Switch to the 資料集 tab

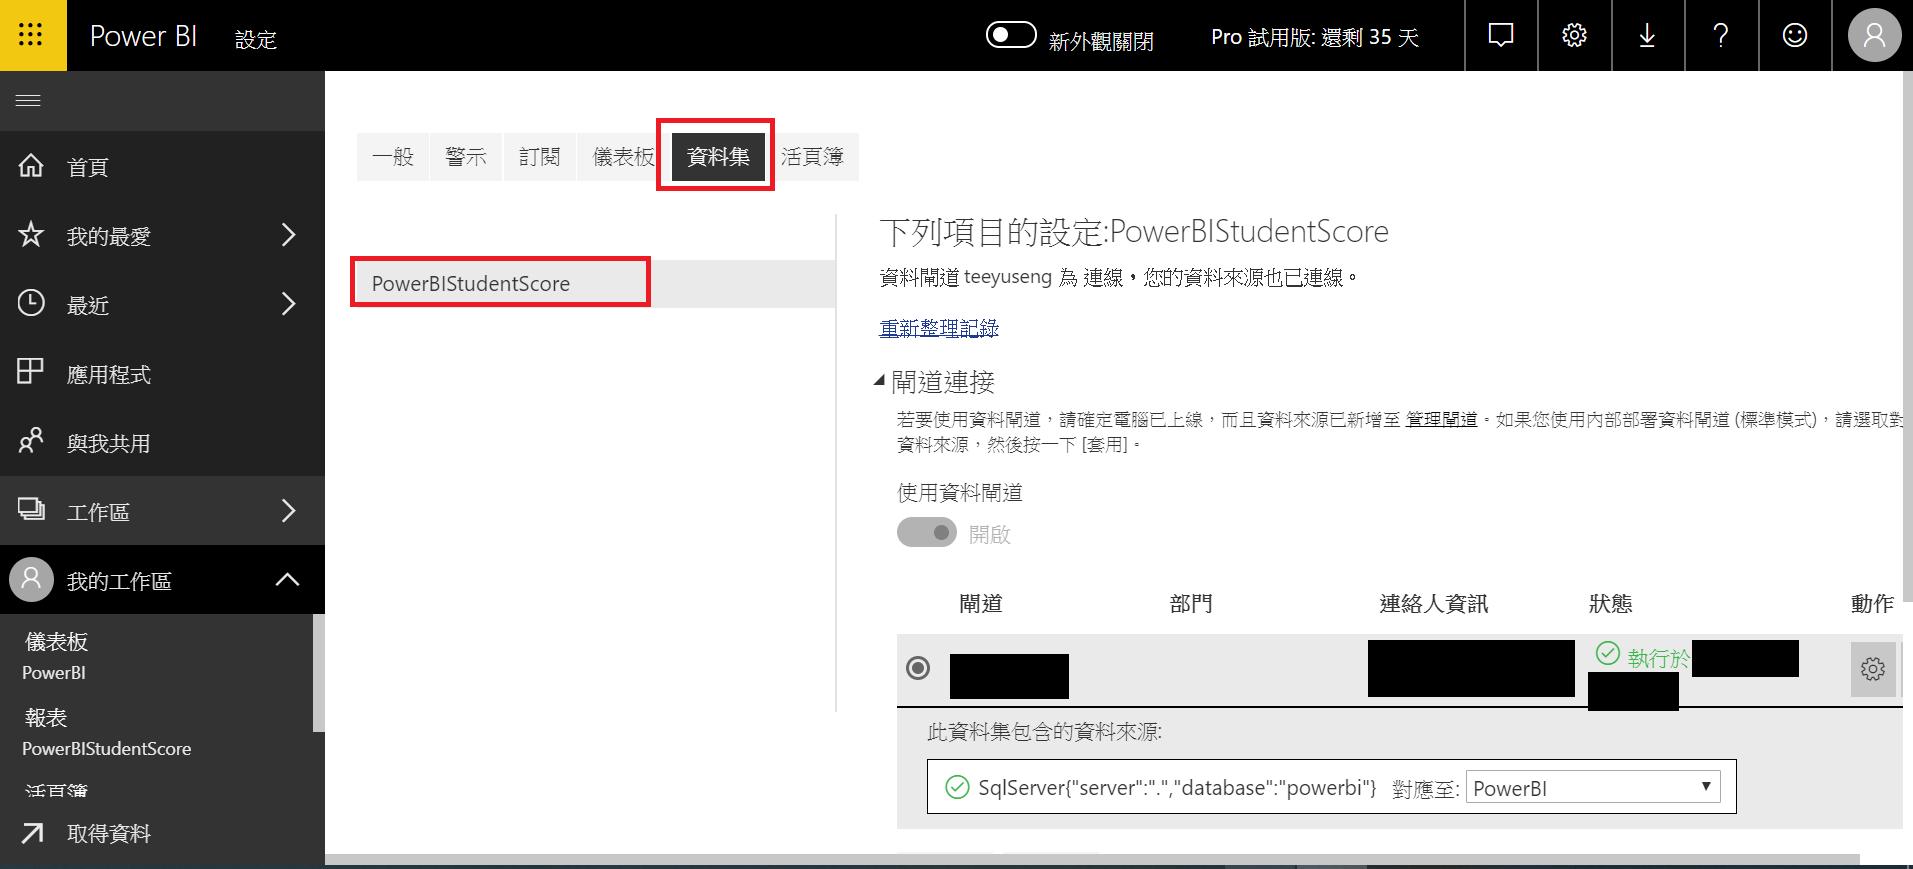718,157
